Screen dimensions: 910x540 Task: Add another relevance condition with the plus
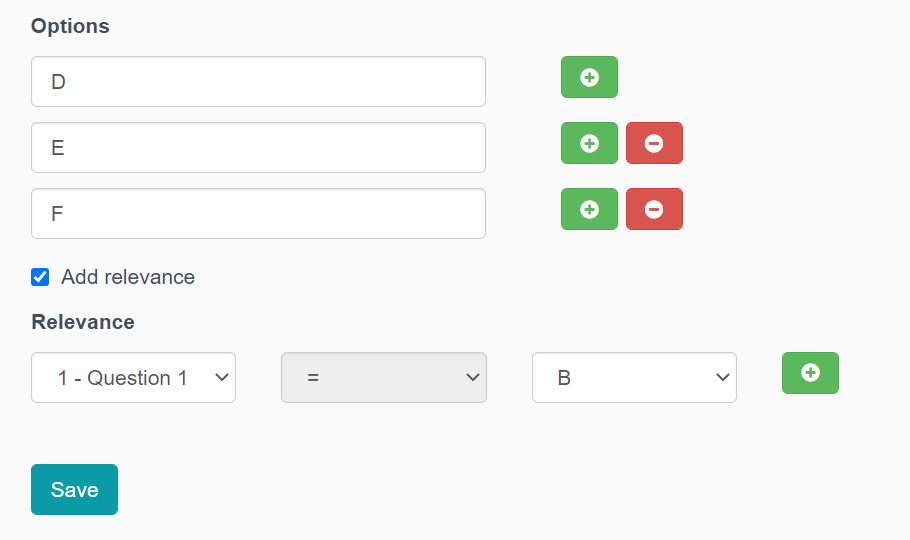[810, 373]
